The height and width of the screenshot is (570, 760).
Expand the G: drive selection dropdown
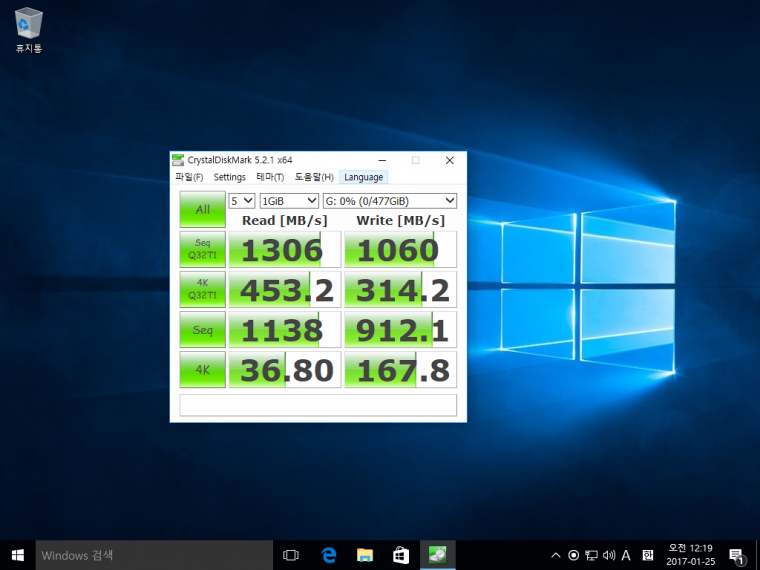390,201
